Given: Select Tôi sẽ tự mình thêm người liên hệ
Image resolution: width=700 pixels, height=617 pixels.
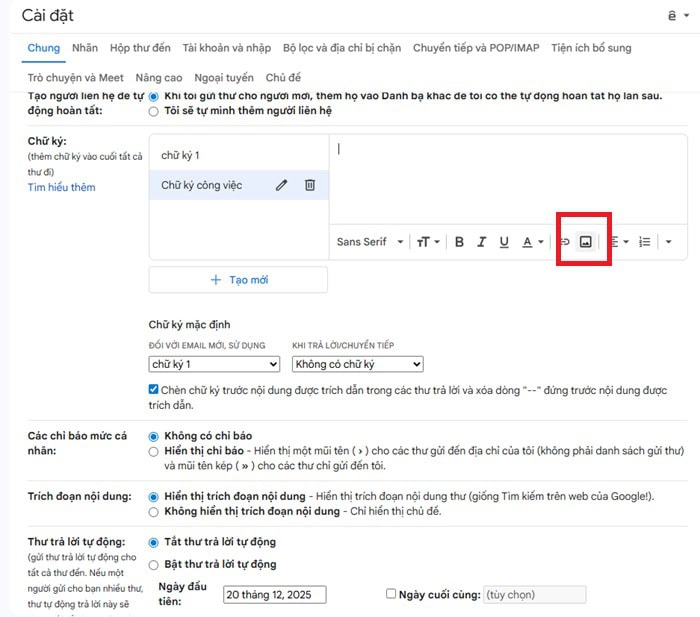Looking at the screenshot, I should tap(154, 111).
